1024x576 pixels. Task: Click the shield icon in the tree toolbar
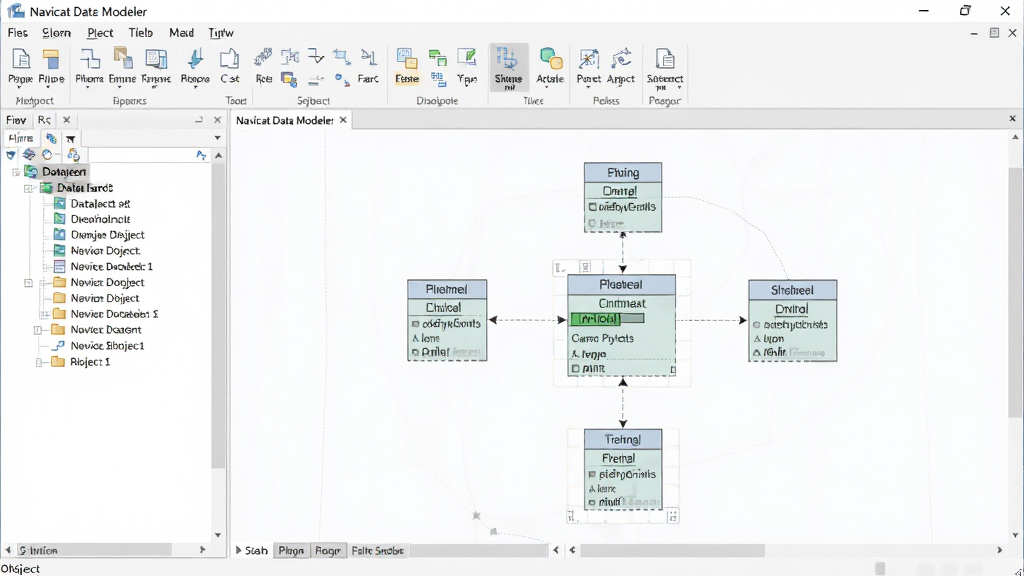[10, 155]
